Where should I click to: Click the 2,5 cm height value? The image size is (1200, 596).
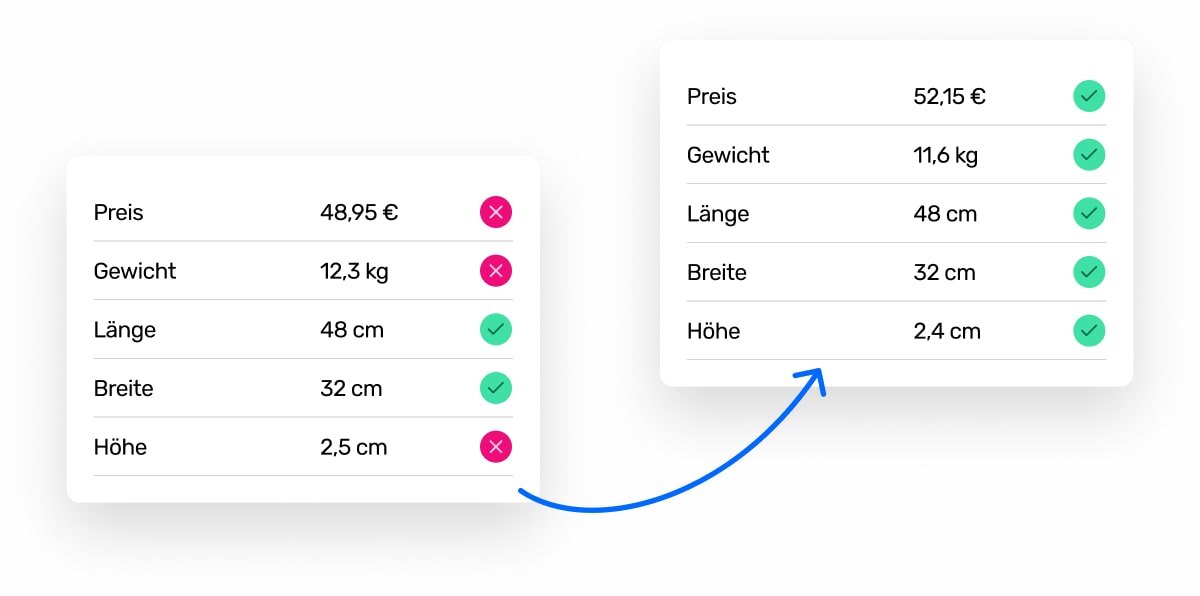pos(354,447)
